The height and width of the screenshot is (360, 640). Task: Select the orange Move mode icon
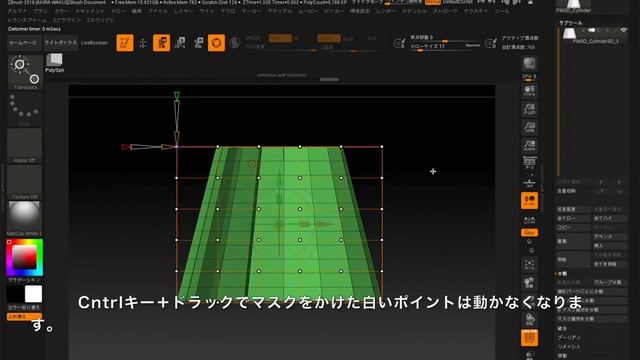[162, 43]
